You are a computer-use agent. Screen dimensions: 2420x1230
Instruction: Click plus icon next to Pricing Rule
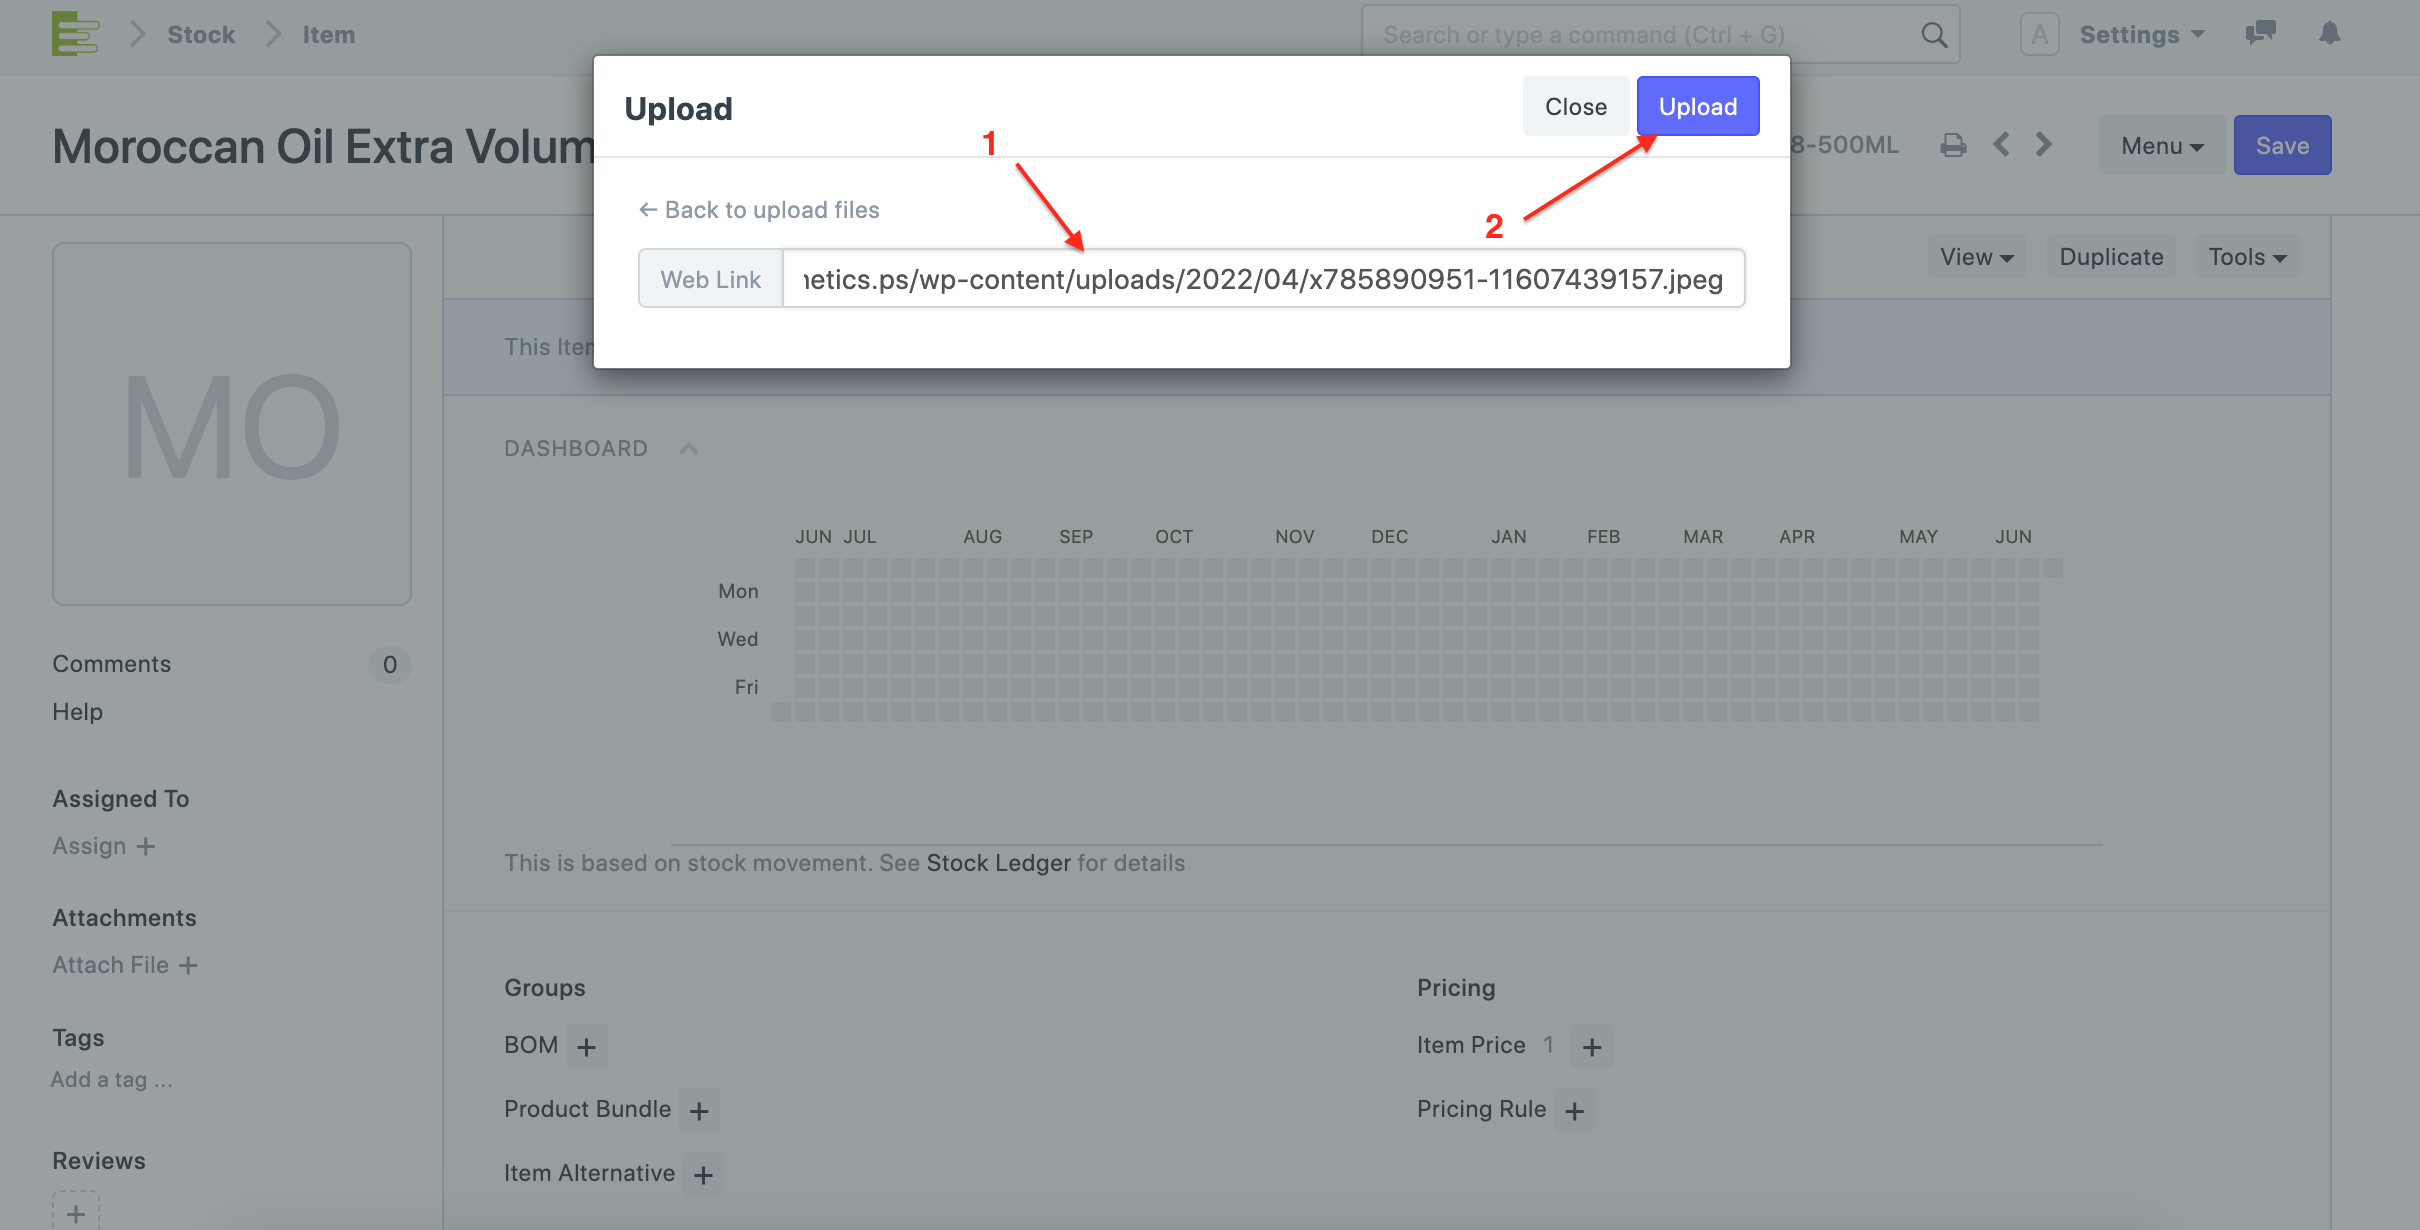pyautogui.click(x=1574, y=1111)
